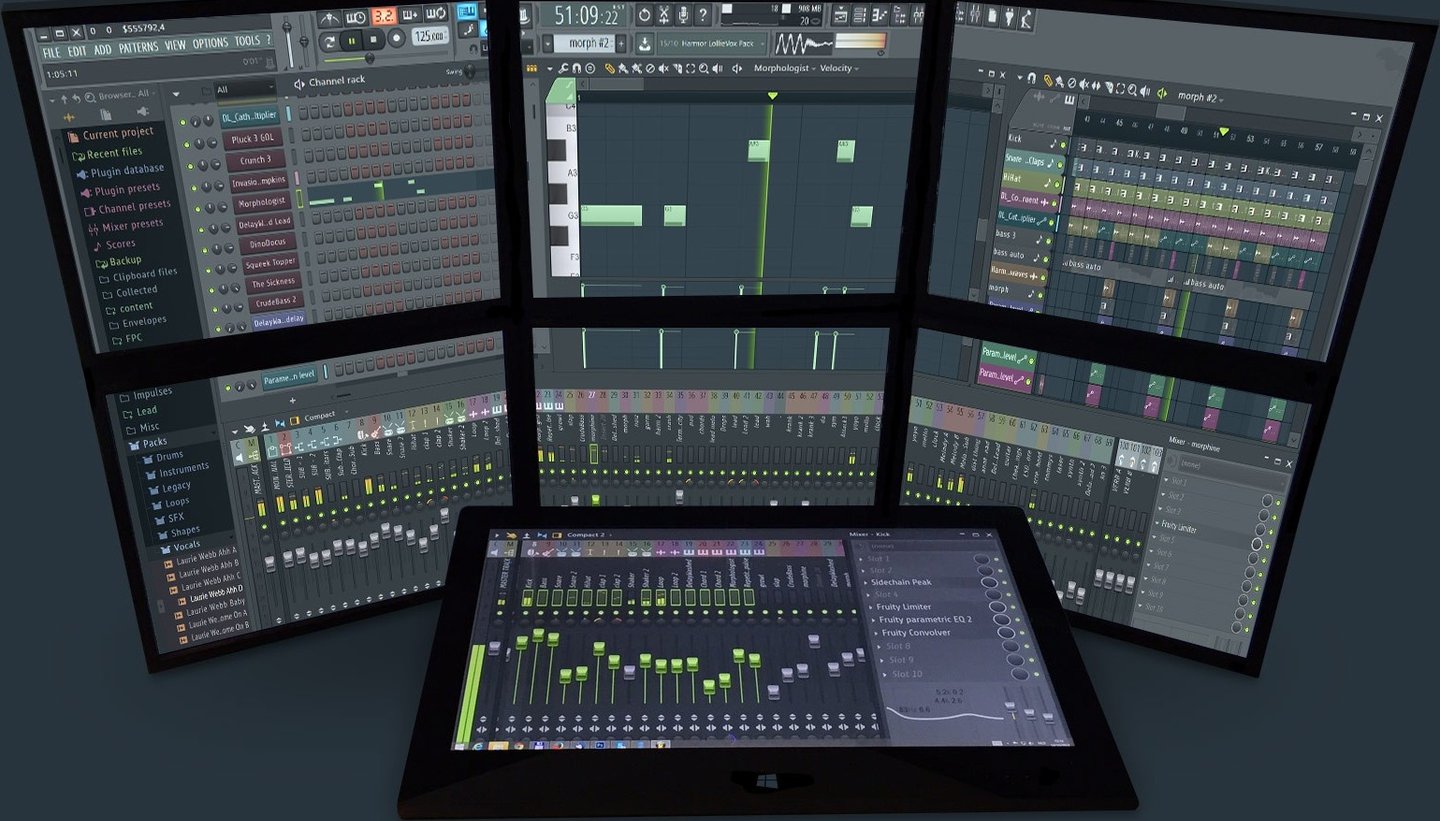The height and width of the screenshot is (821, 1440).
Task: Open the playlist morph #2 pattern dropdown
Action: [1198, 97]
